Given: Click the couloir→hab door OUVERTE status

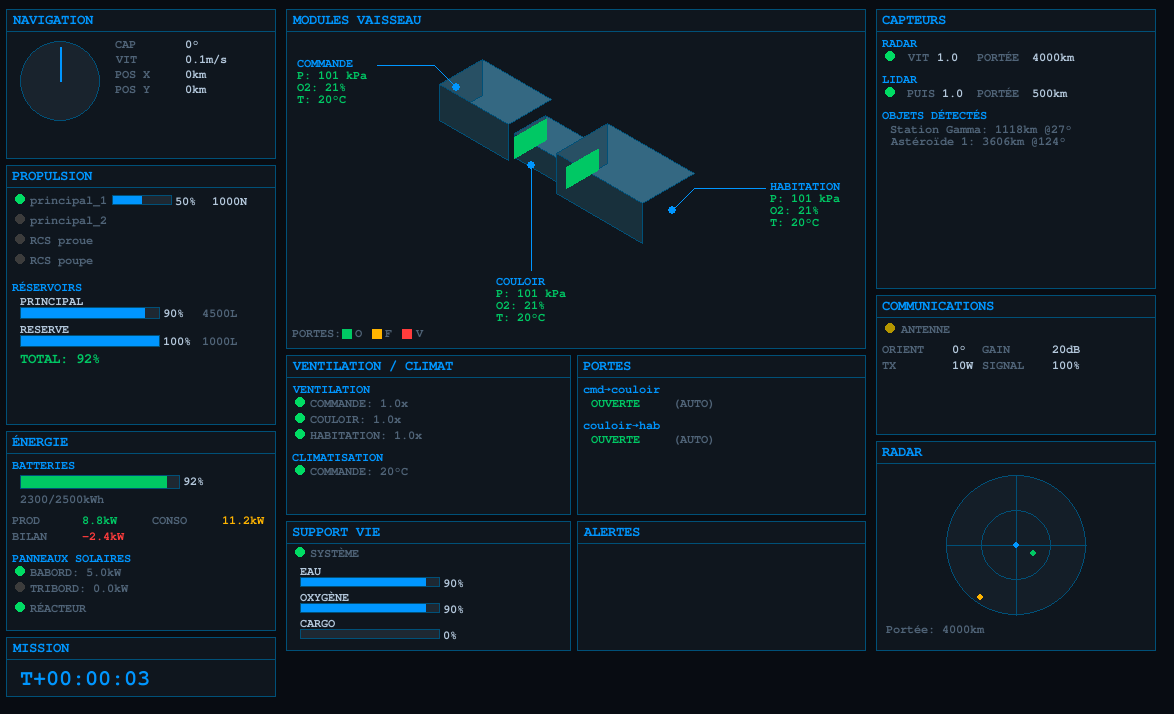Looking at the screenshot, I should pyautogui.click(x=615, y=439).
